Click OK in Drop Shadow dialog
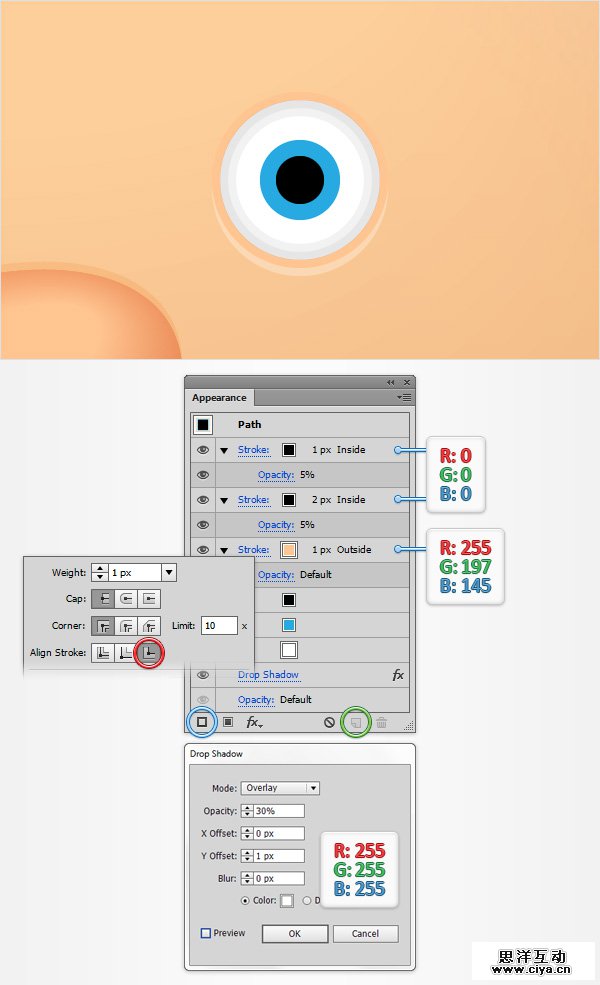The height and width of the screenshot is (985, 600). [x=295, y=933]
